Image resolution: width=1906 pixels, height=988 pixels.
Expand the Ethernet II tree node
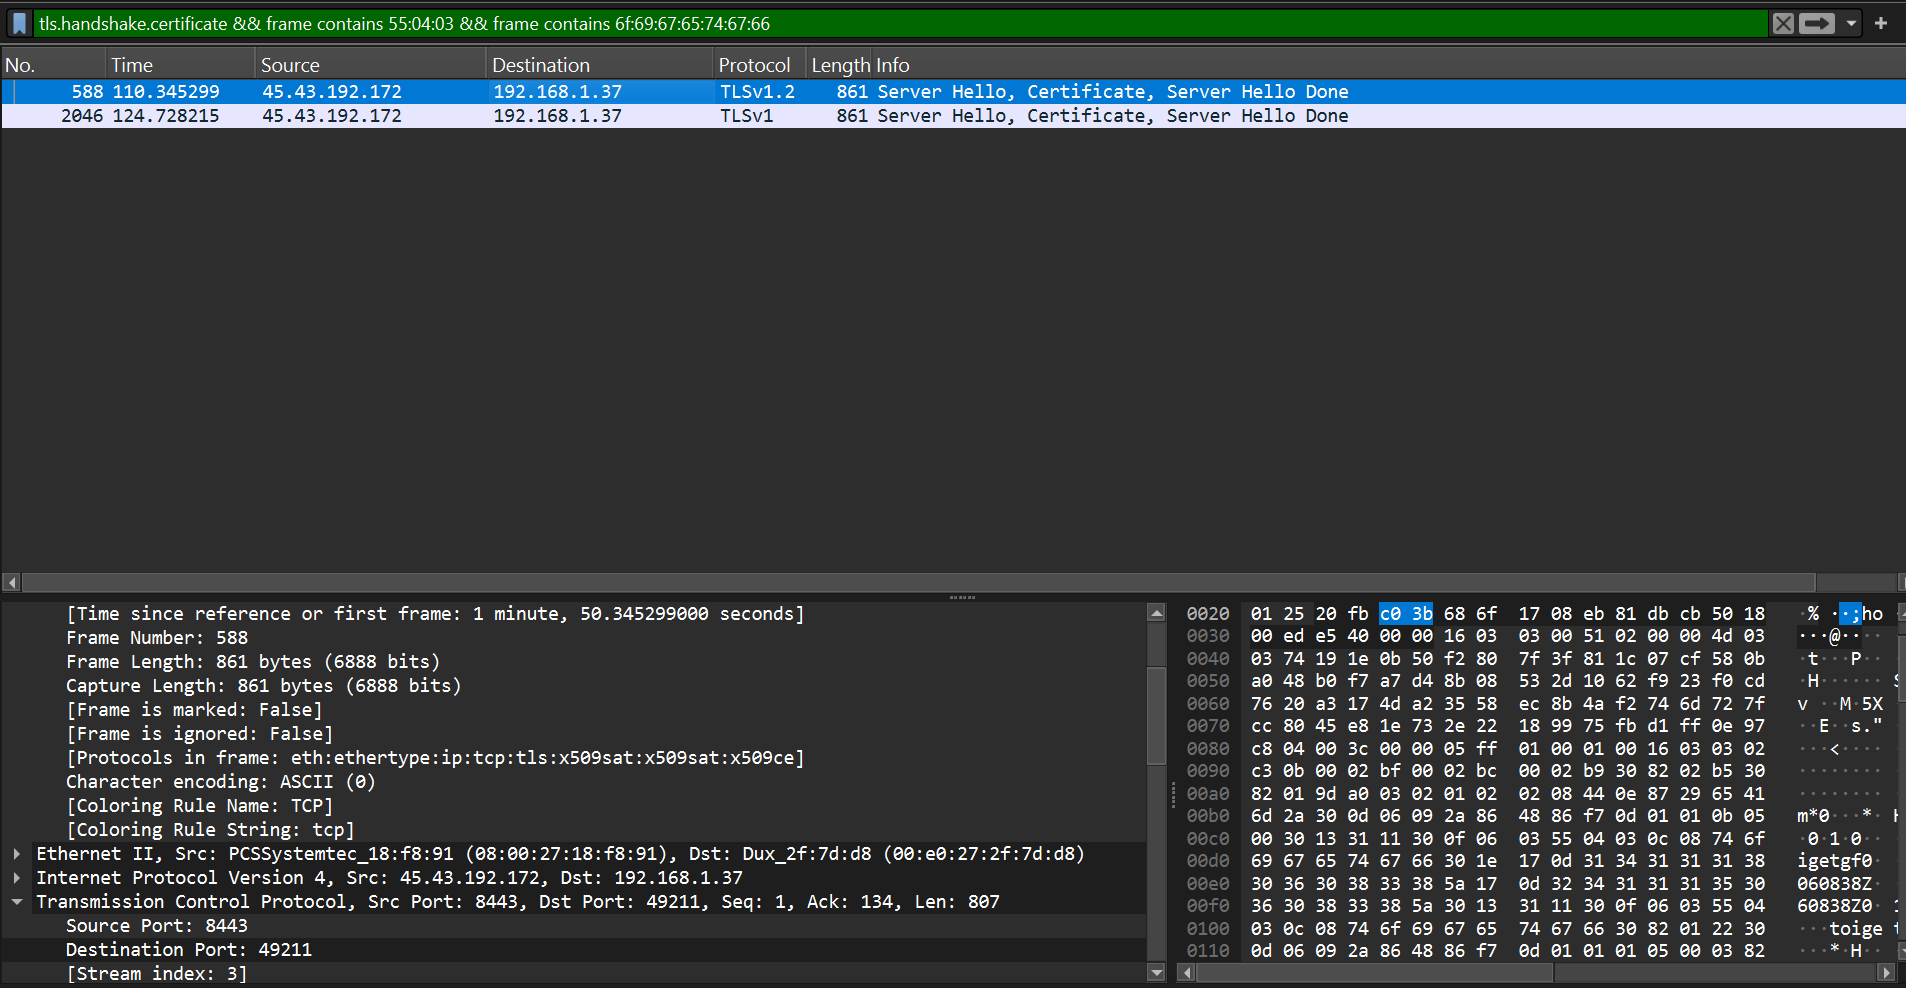pos(17,854)
